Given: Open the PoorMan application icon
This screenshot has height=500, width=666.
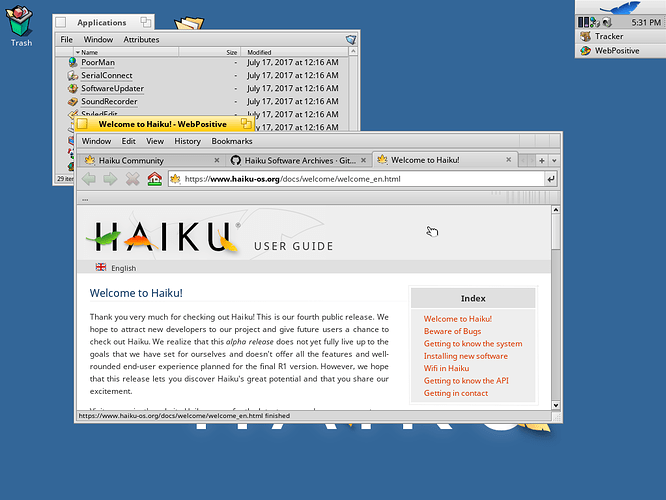Looking at the screenshot, I should click(73, 62).
